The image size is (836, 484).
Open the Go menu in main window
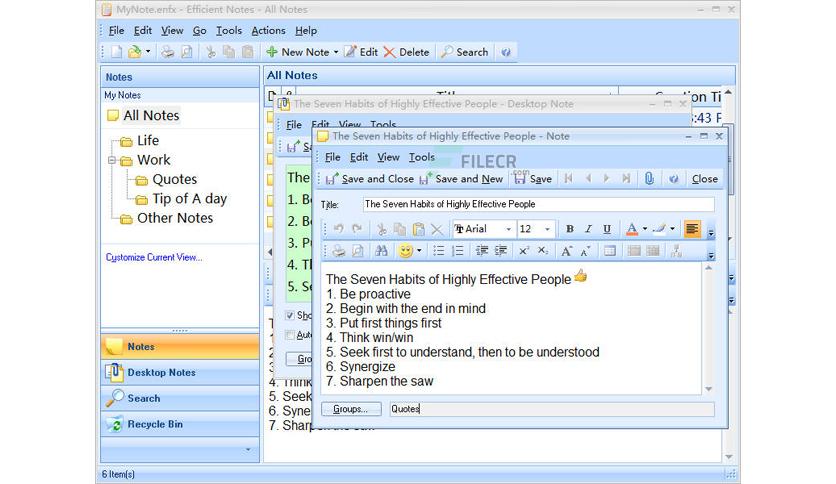point(199,31)
